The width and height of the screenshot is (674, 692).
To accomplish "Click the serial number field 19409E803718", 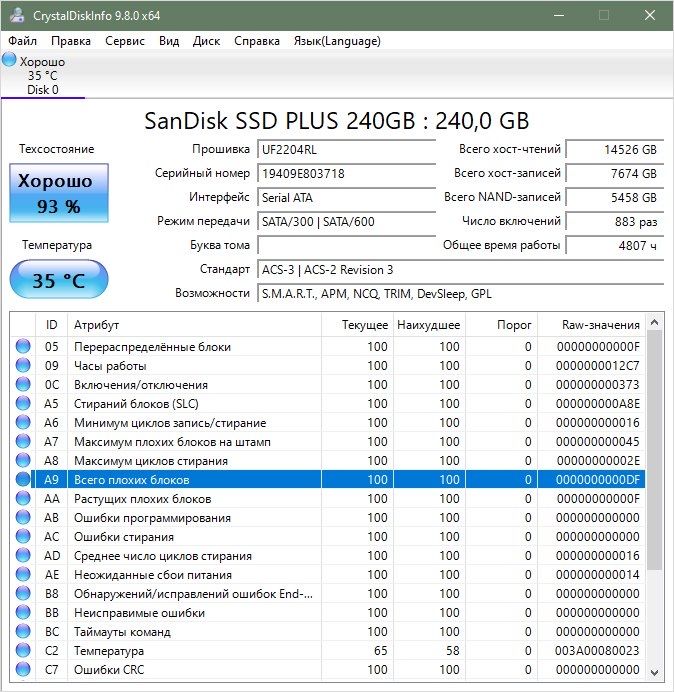I will 346,173.
